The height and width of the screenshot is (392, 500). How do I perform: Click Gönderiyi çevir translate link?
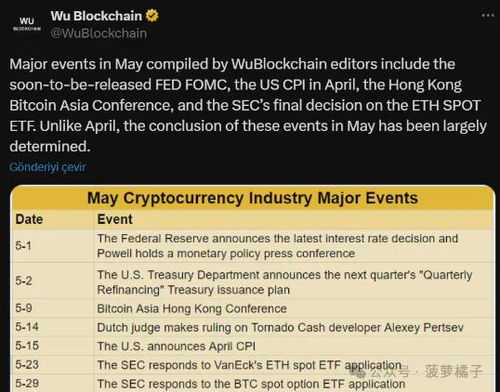[x=48, y=167]
